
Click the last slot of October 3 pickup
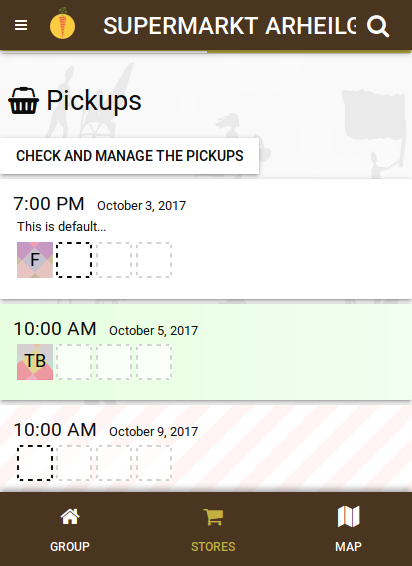pyautogui.click(x=154, y=260)
